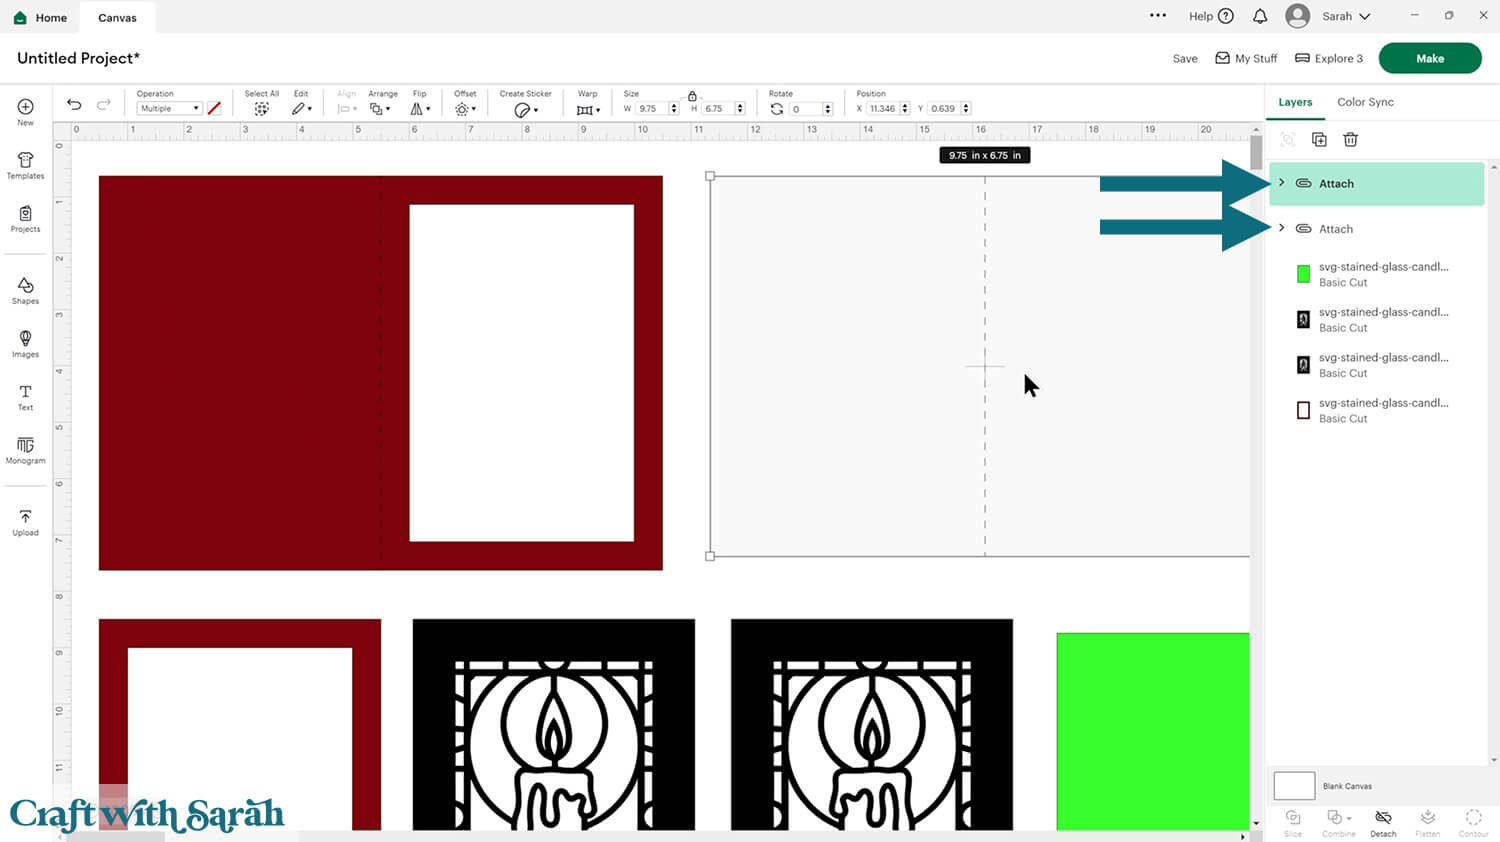Click Save
Screen dimensions: 1500x842
point(1185,59)
